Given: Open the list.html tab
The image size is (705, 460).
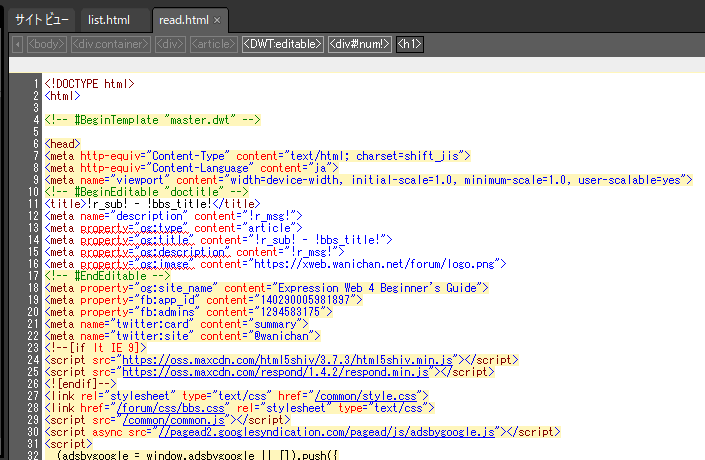Looking at the screenshot, I should [109, 20].
